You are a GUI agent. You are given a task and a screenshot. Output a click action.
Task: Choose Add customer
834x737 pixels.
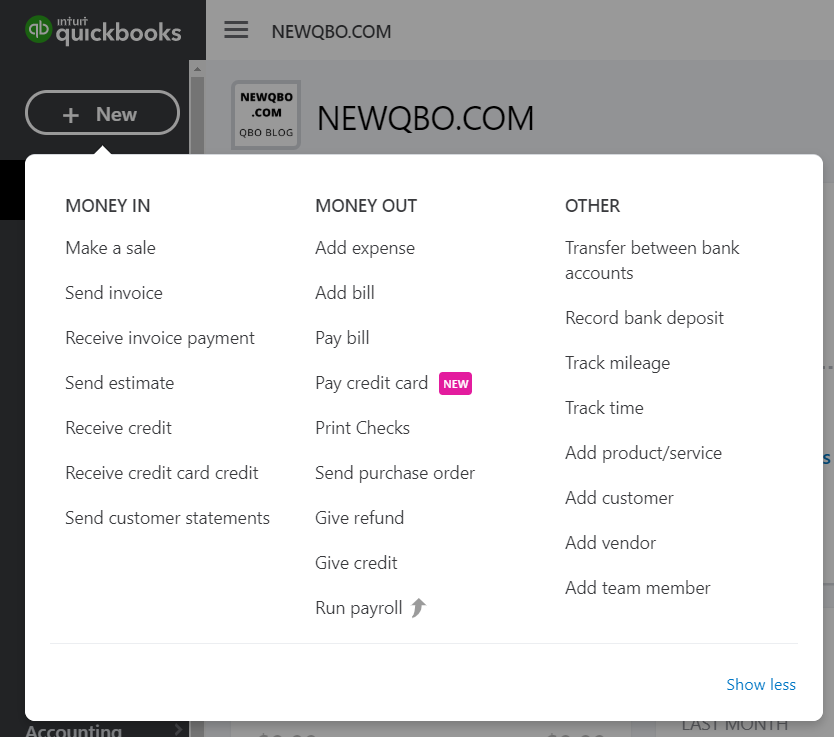(619, 498)
